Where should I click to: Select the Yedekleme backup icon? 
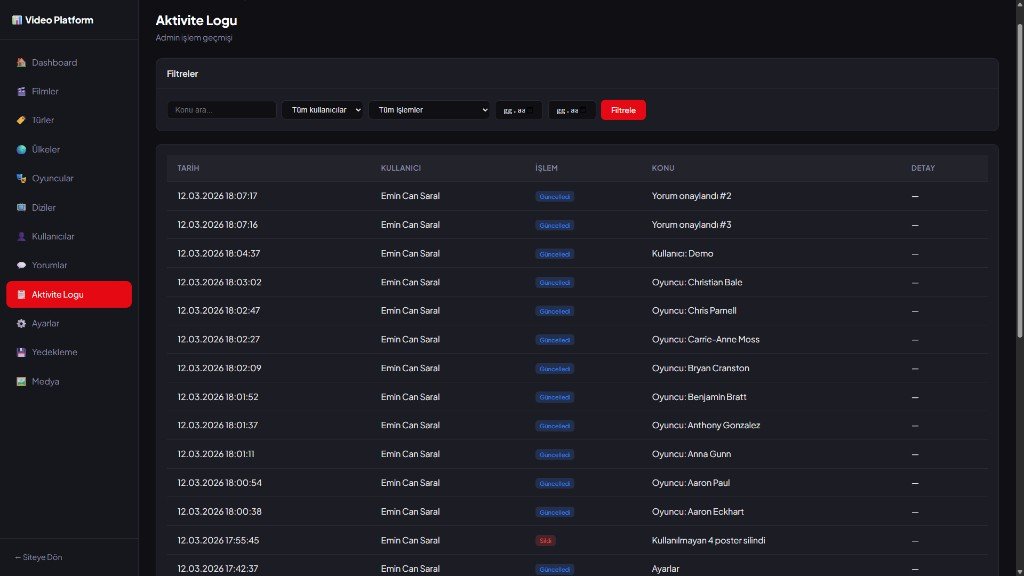(x=21, y=352)
